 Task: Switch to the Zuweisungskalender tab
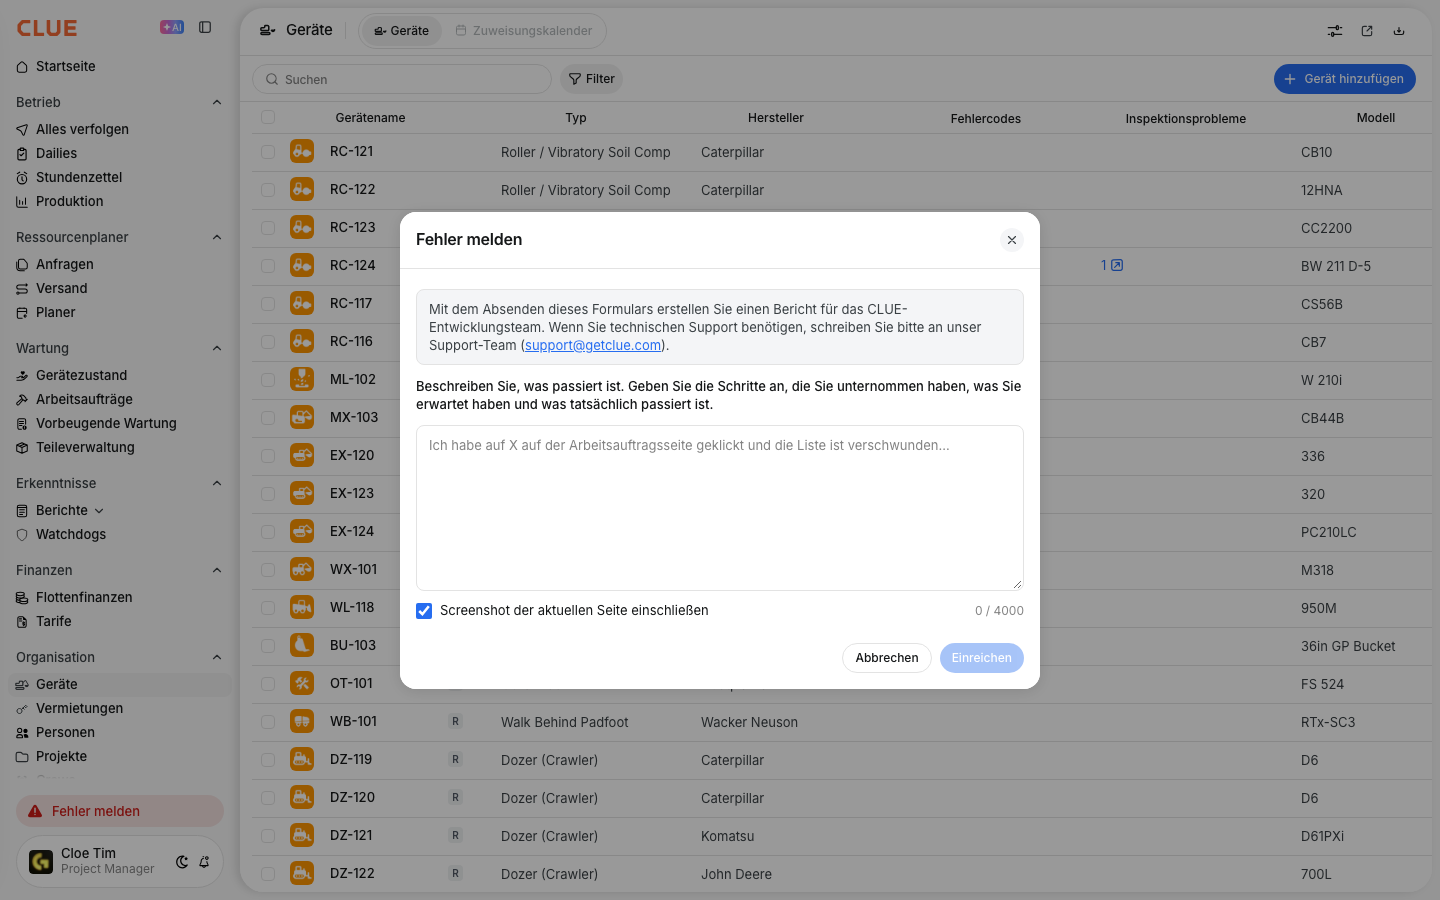[x=524, y=31]
